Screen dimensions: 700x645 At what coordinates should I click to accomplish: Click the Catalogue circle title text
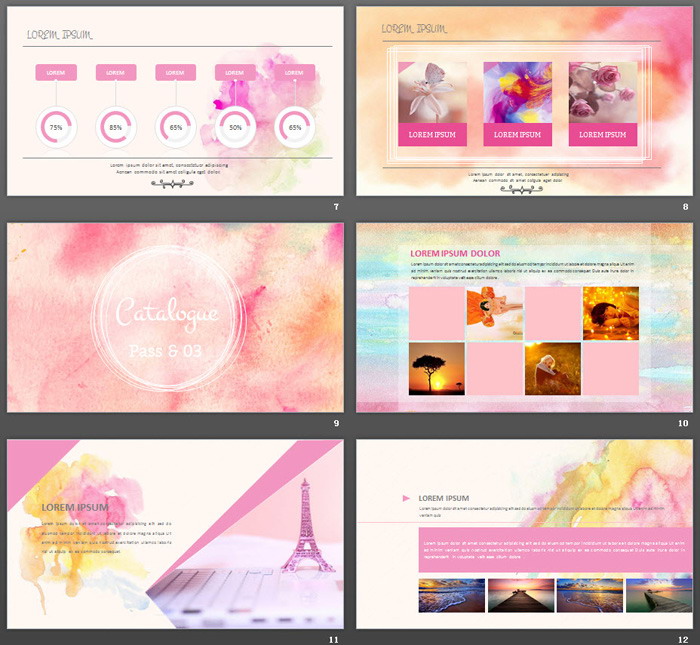167,314
